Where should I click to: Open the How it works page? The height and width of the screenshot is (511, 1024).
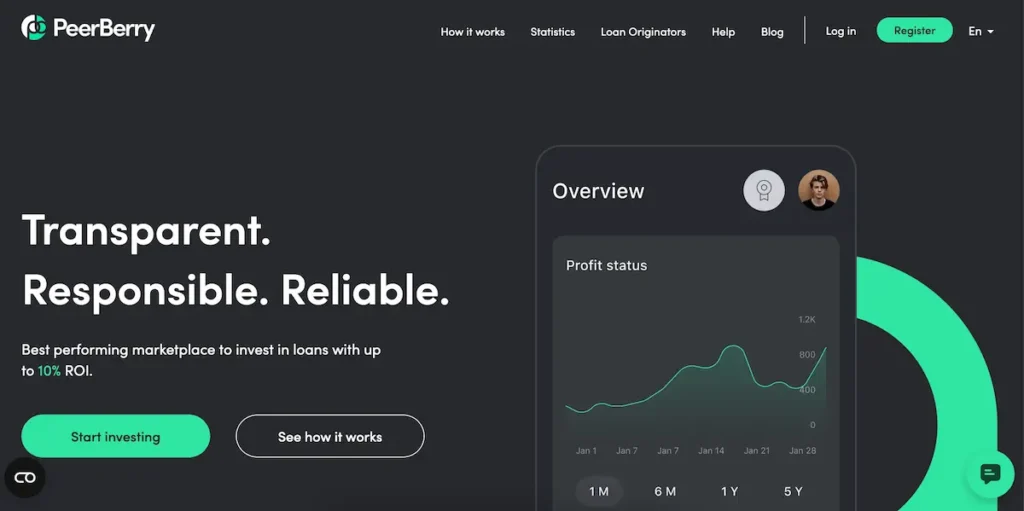pos(473,32)
